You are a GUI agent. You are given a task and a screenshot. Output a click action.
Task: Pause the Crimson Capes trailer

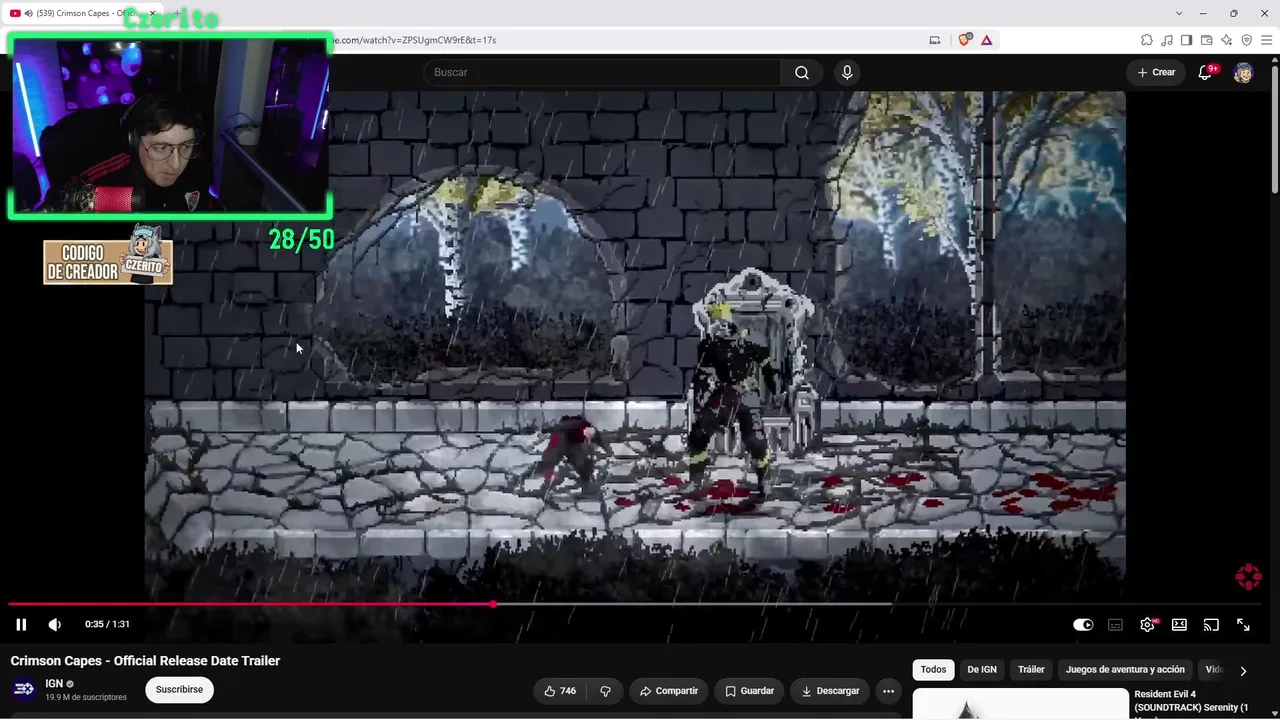tap(21, 625)
